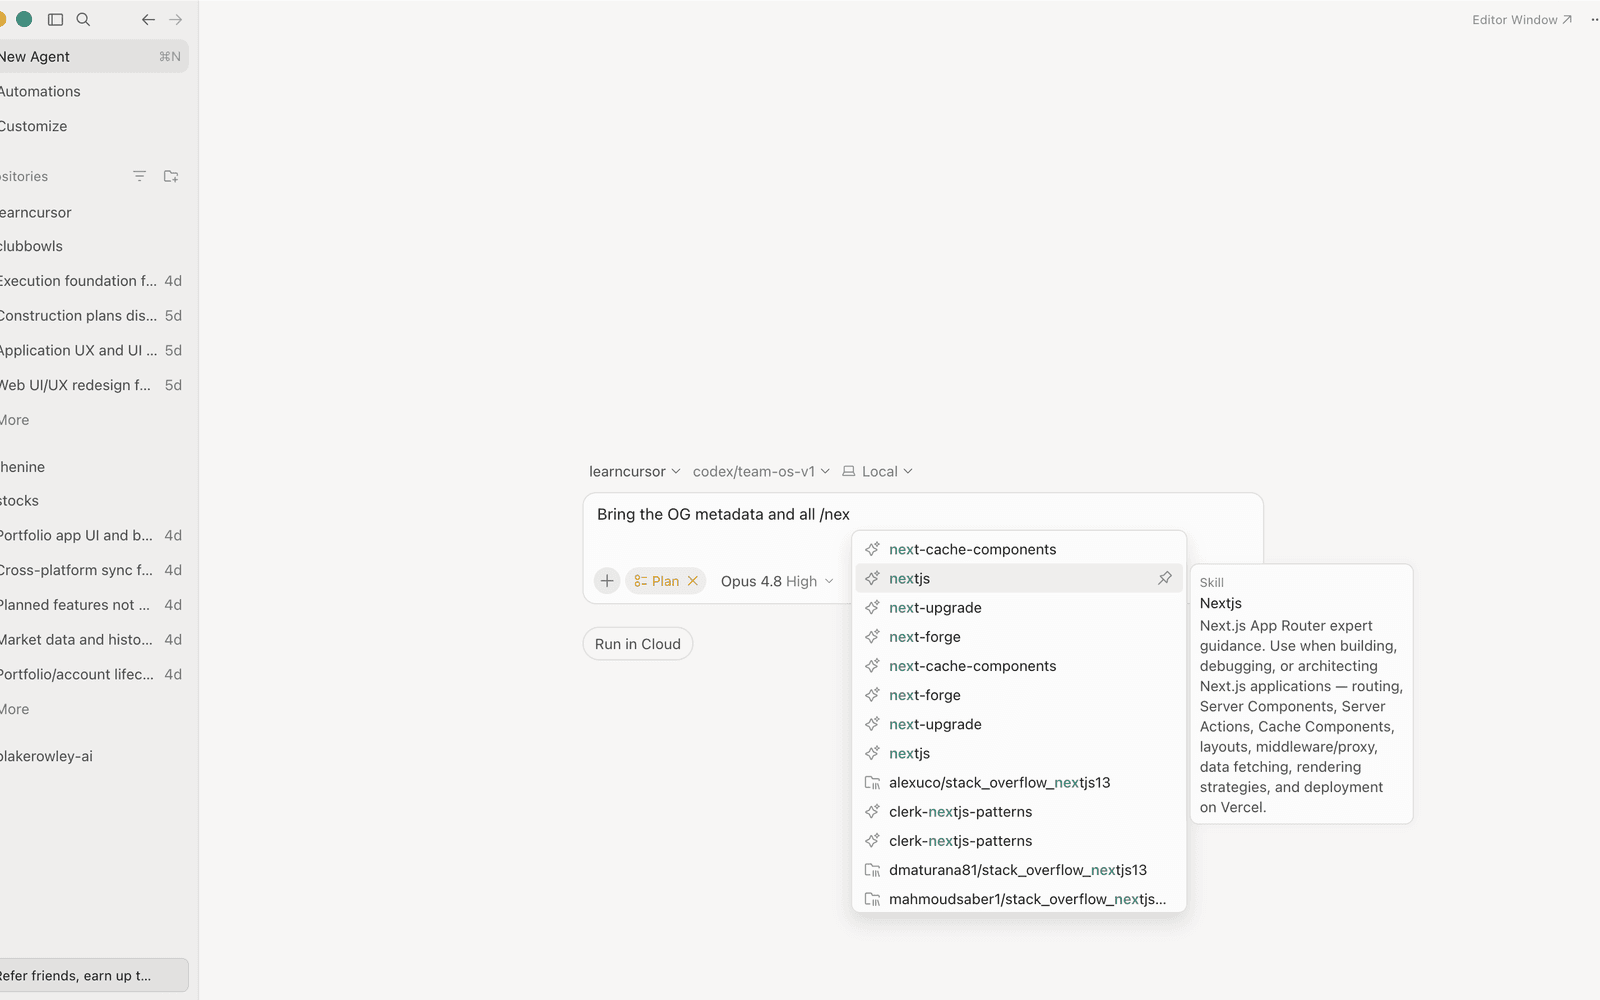
Task: Remove Plan mode with the X
Action: (x=693, y=581)
